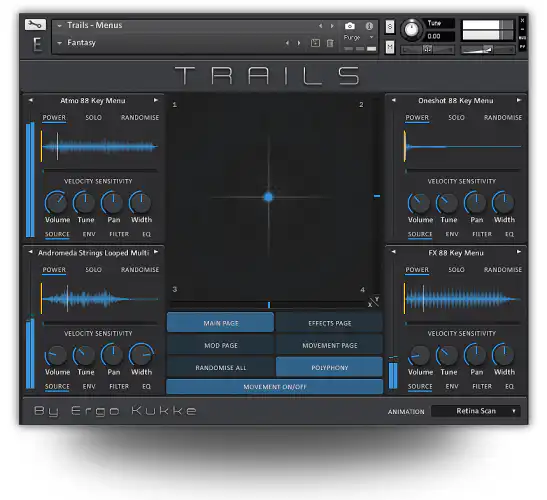Screen dimensions: 547x500
Task: Save the Fantasy snapshot with the disk icon
Action: pos(315,43)
